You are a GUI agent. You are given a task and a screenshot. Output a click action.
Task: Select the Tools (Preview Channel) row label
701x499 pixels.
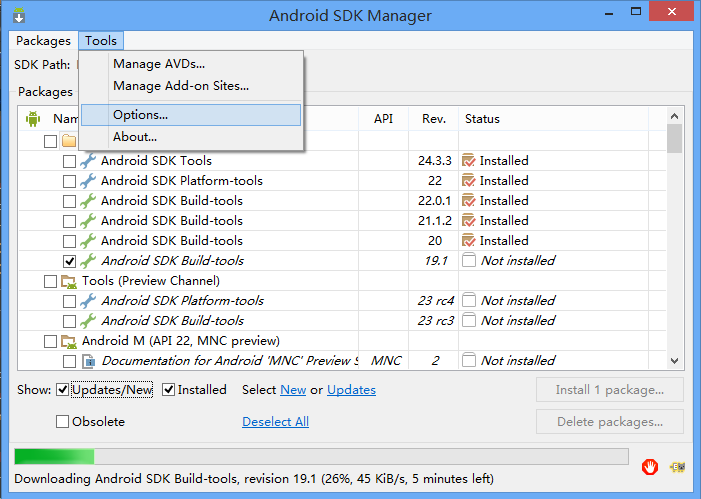pyautogui.click(x=151, y=281)
